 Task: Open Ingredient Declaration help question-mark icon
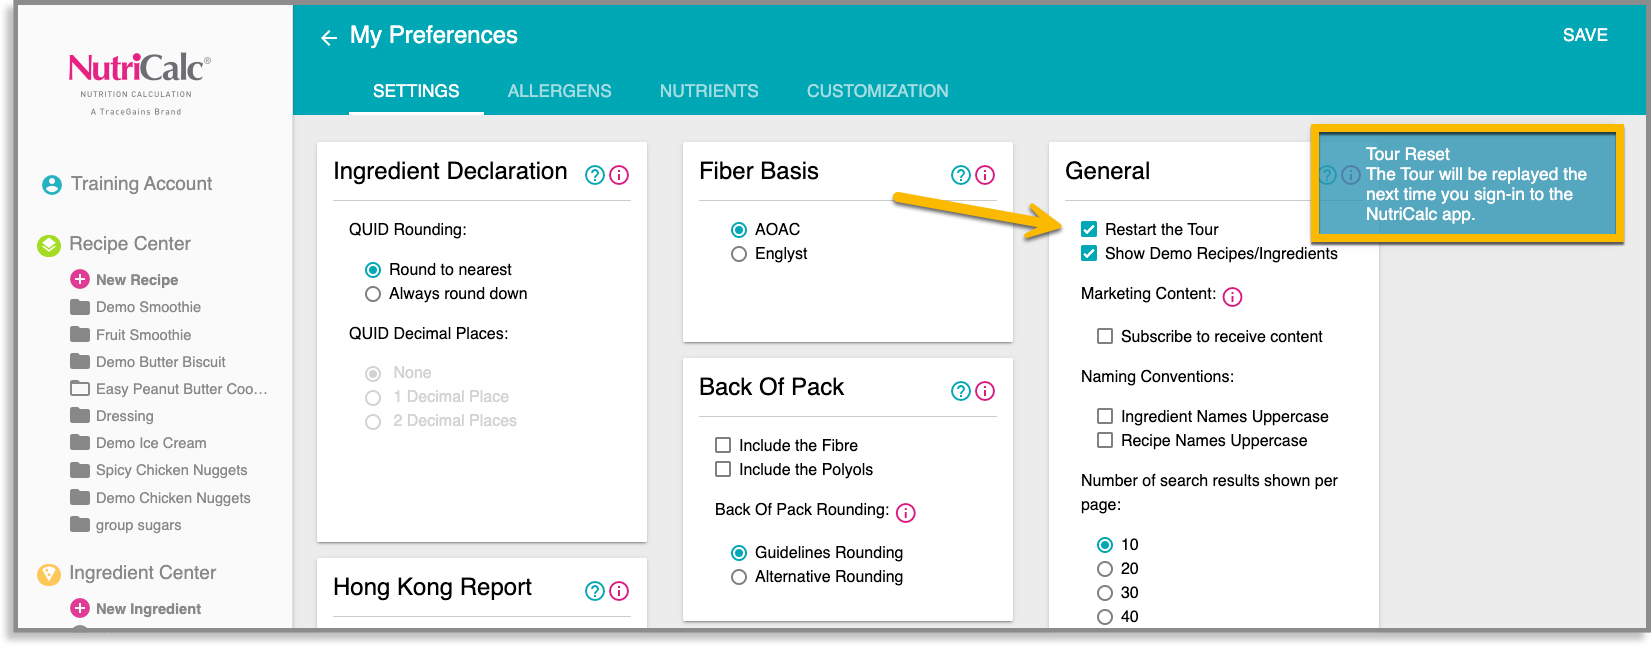click(595, 175)
